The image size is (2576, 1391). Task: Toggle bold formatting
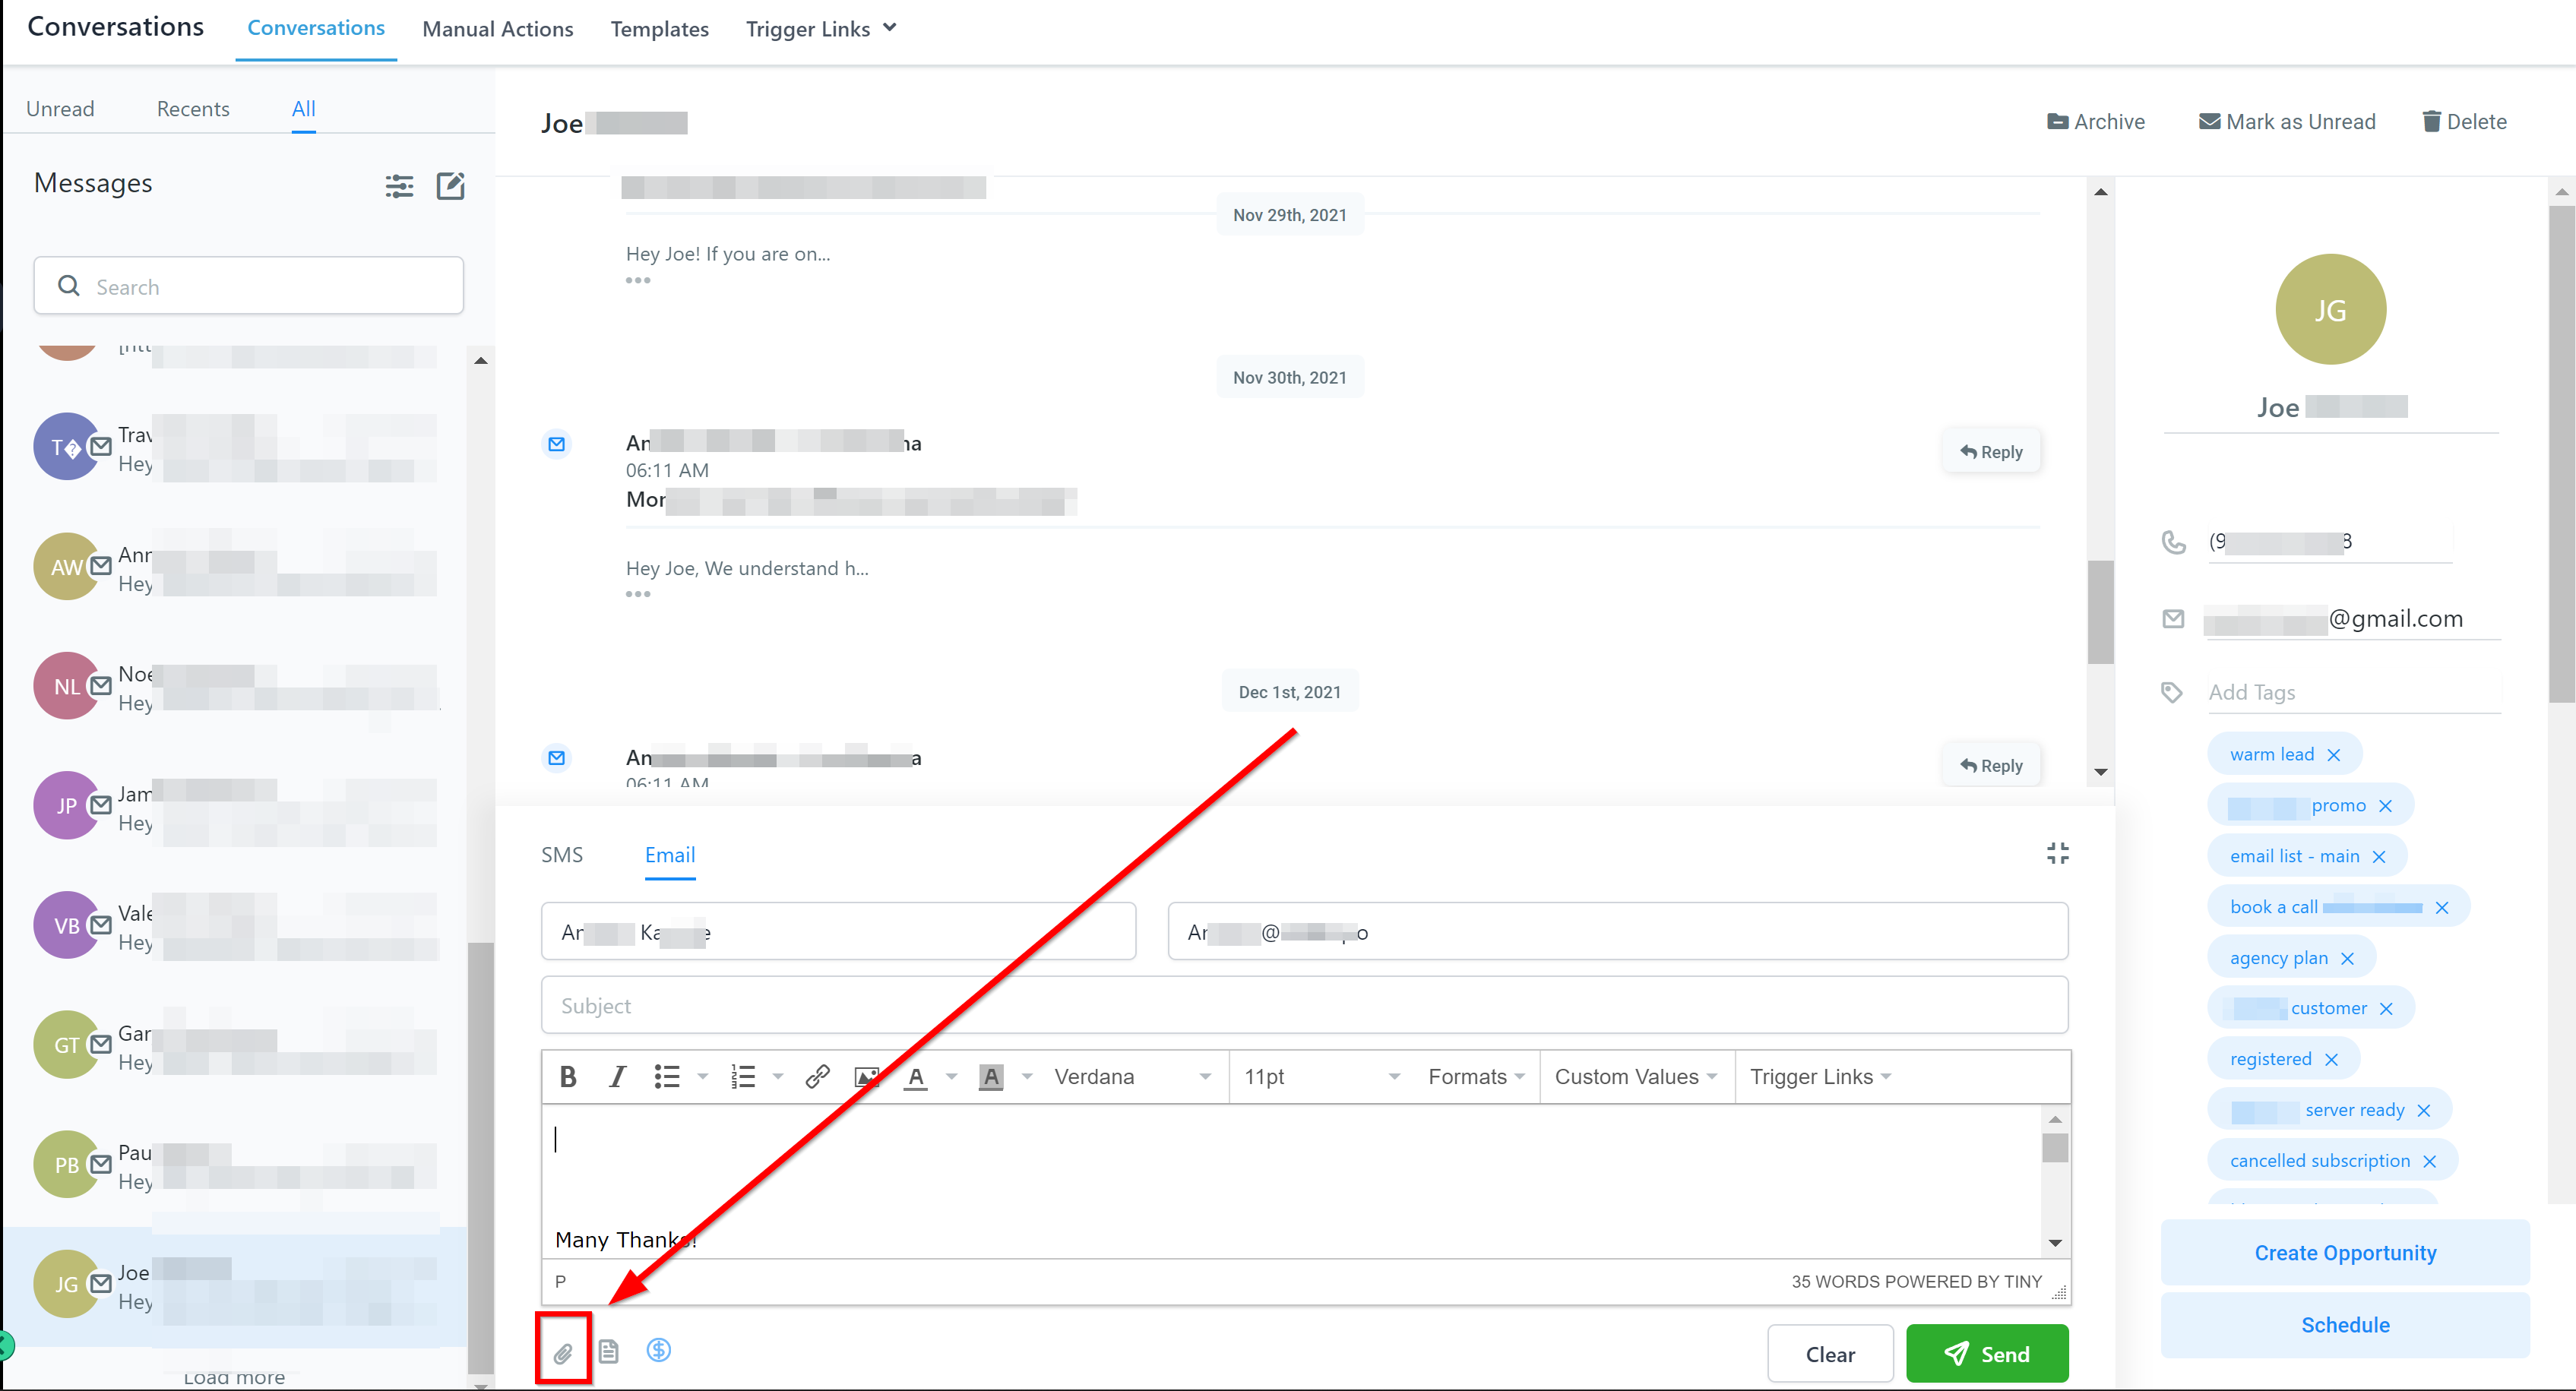pyautogui.click(x=568, y=1076)
